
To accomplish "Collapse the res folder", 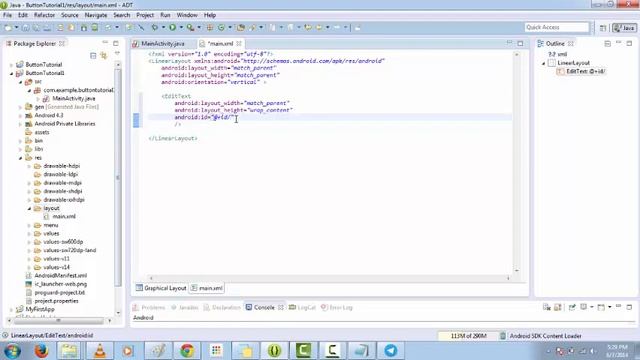I will (x=20, y=158).
